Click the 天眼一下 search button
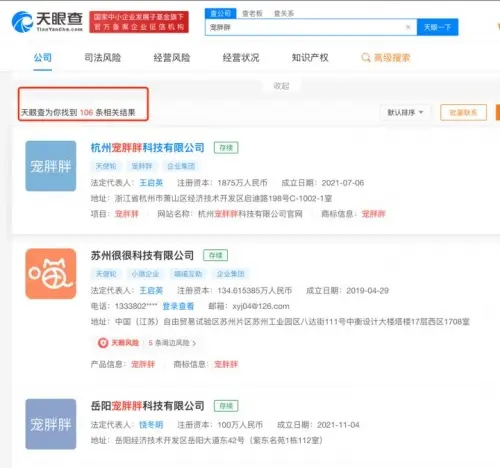500x468 pixels. pos(437,27)
